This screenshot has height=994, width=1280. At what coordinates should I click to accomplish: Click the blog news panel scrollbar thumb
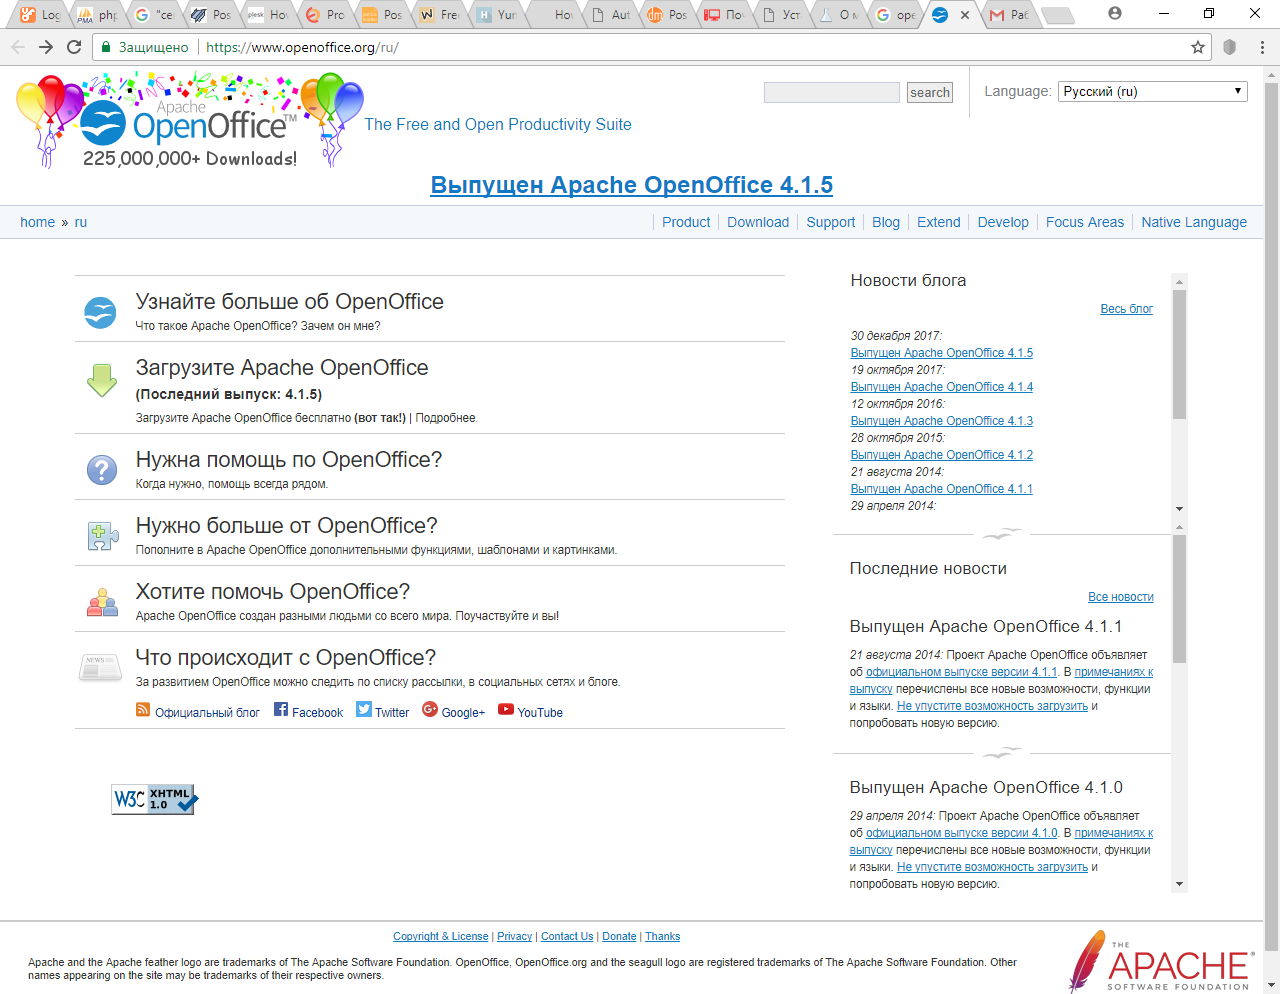(1179, 355)
